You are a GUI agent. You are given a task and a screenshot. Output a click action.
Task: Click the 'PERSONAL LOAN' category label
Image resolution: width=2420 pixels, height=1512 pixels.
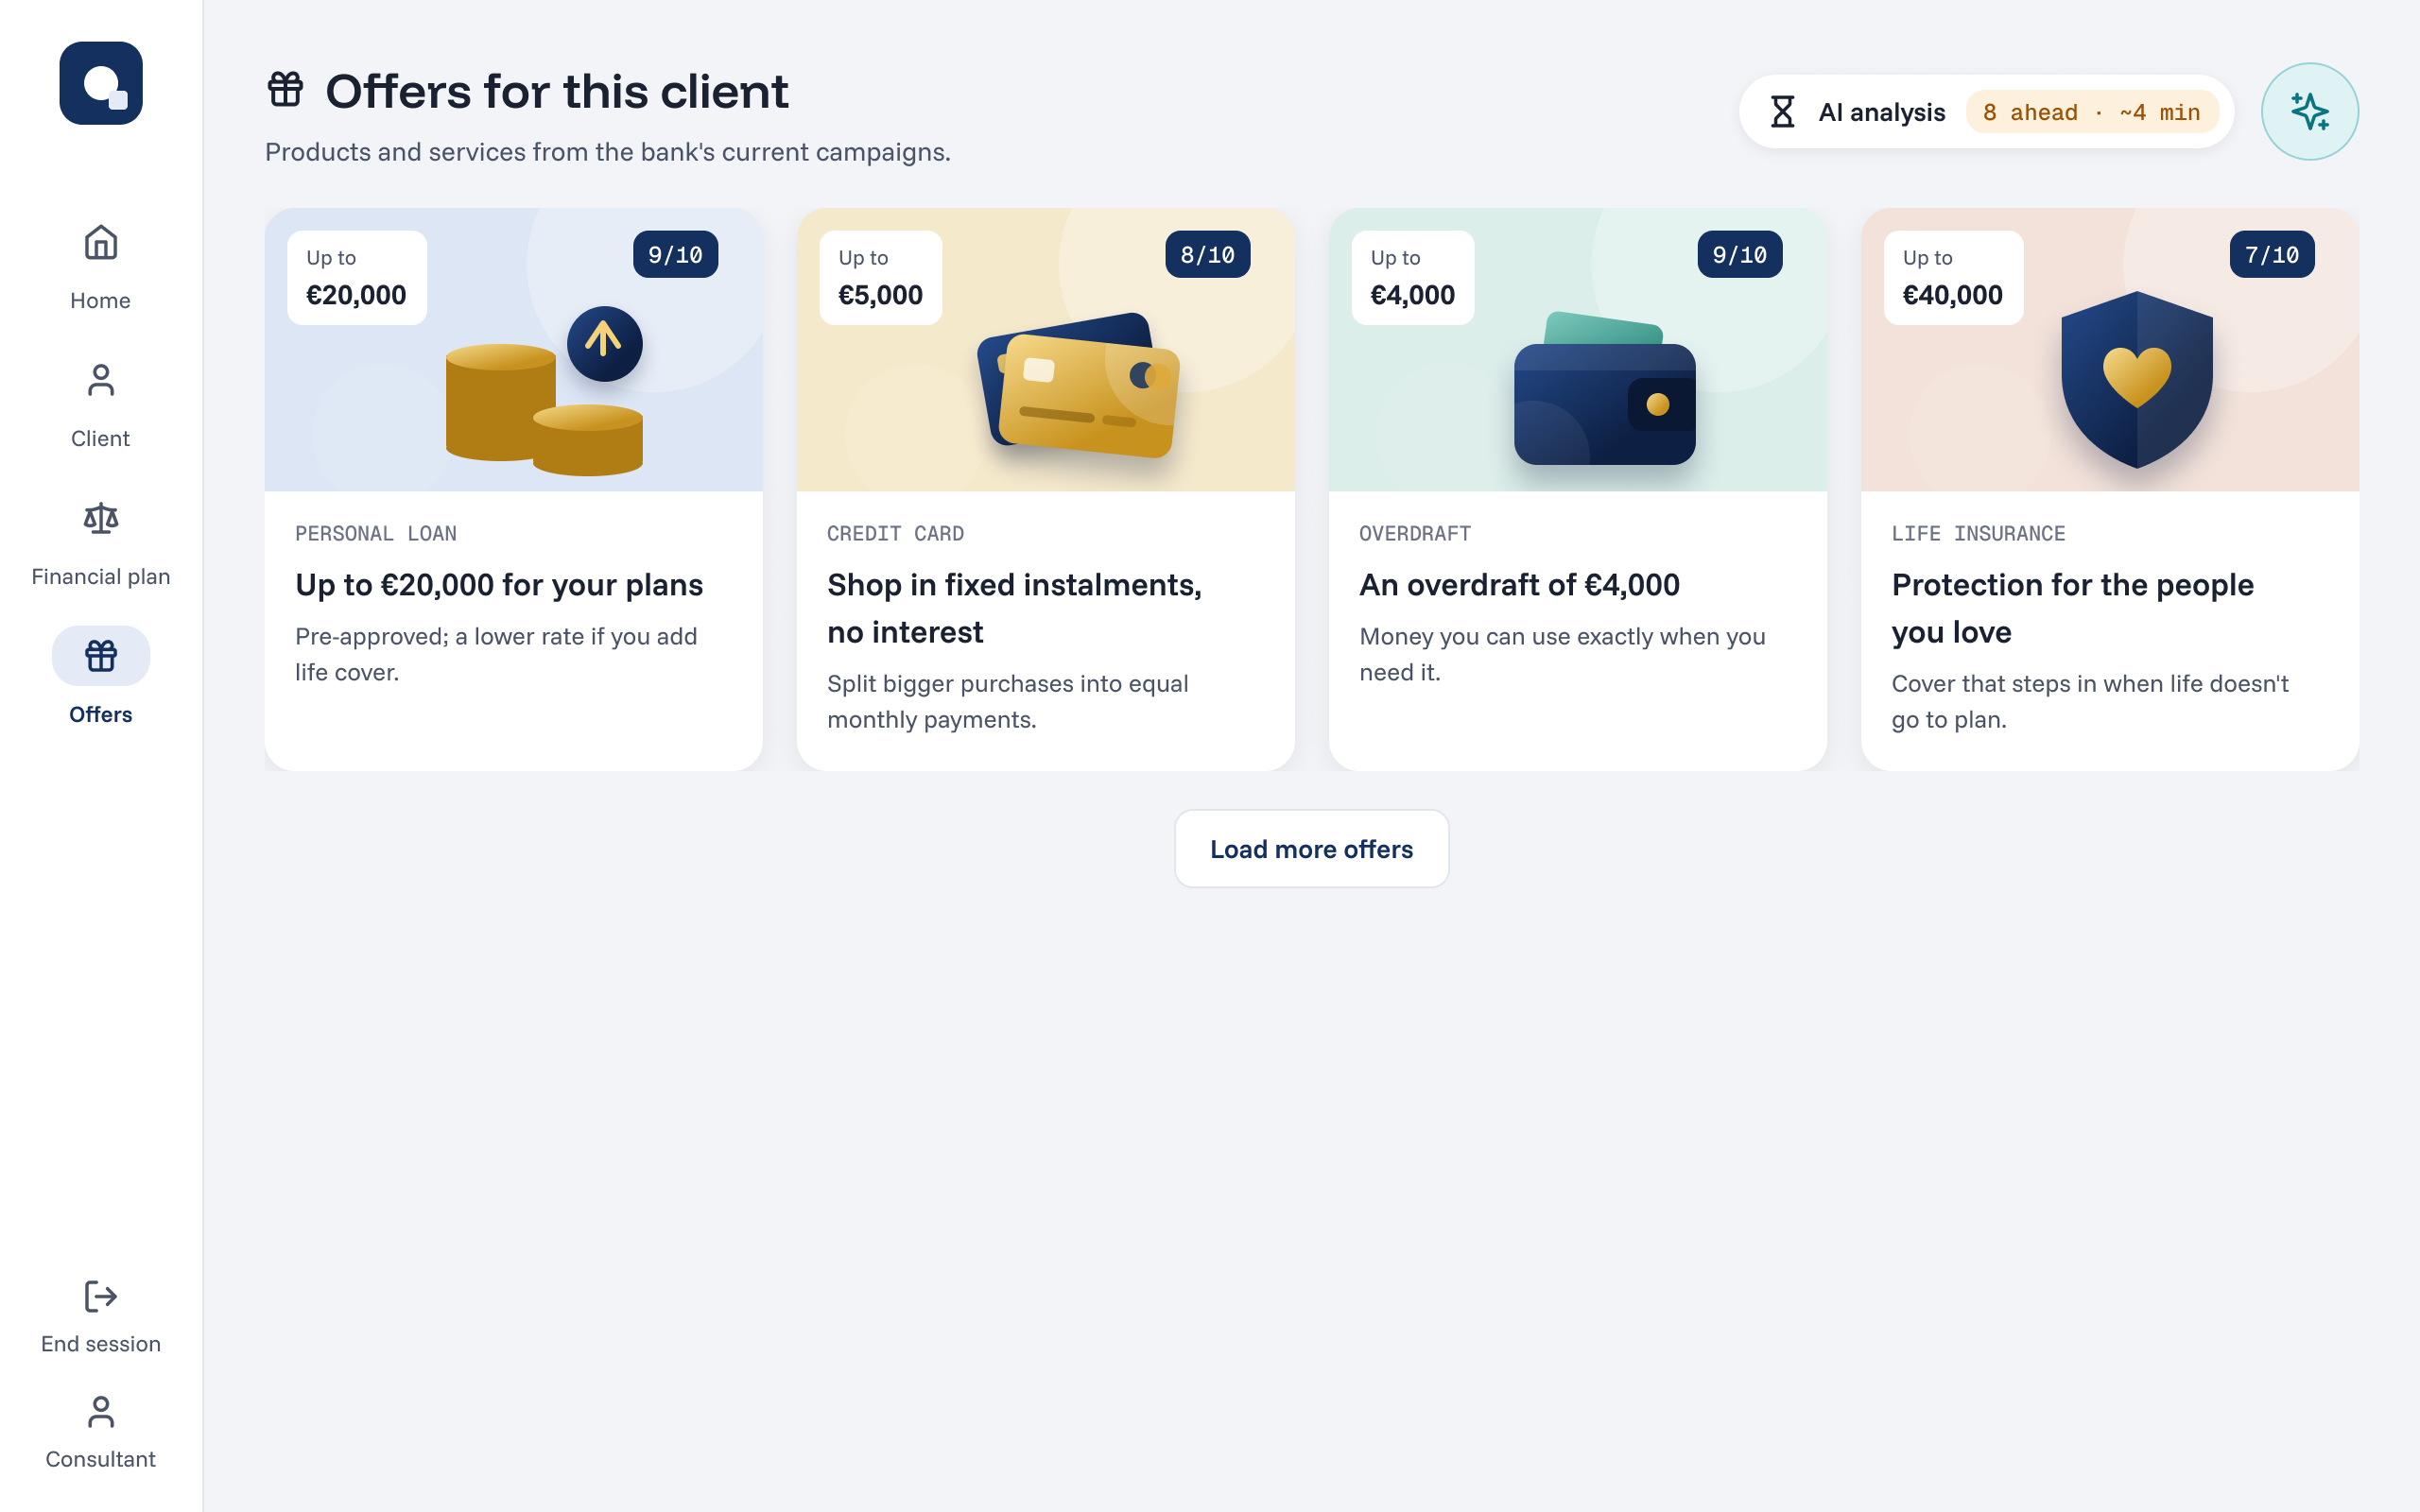[x=376, y=534]
